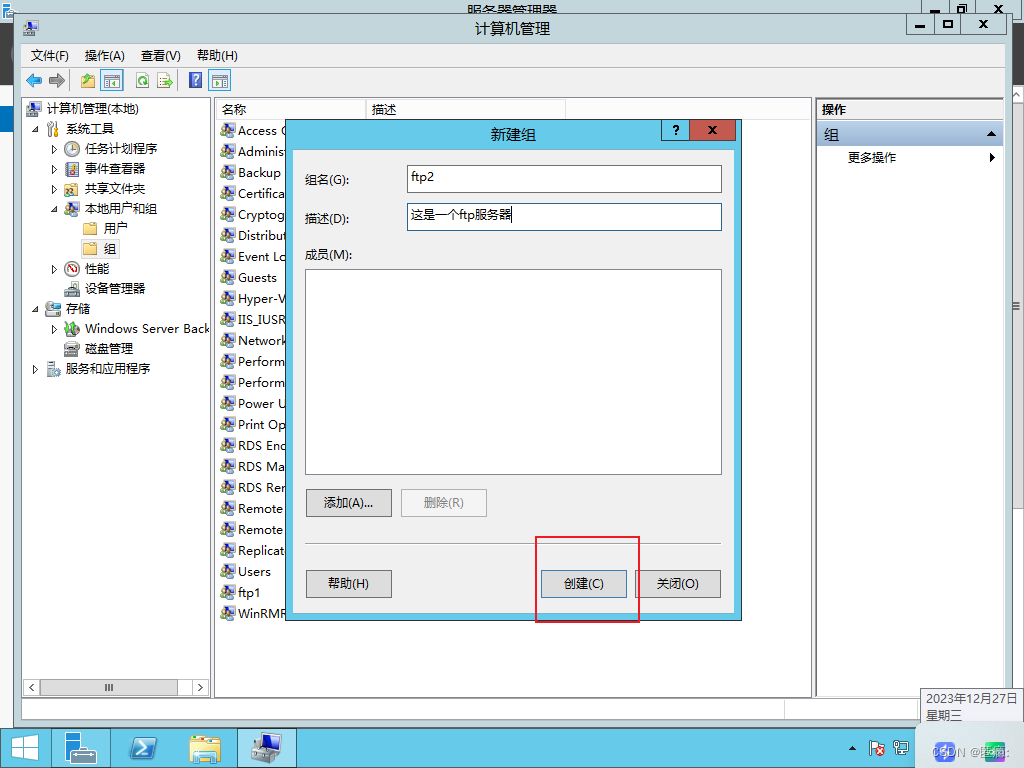Collapse the 存储 tree node
This screenshot has width=1024, height=768.
click(x=35, y=310)
